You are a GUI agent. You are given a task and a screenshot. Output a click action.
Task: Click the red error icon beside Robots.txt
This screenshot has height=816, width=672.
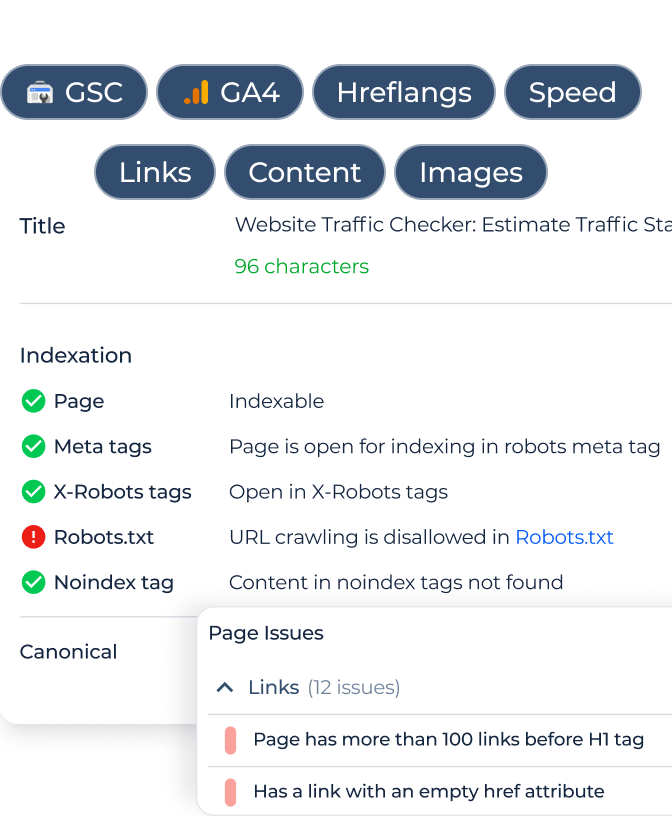(x=33, y=537)
